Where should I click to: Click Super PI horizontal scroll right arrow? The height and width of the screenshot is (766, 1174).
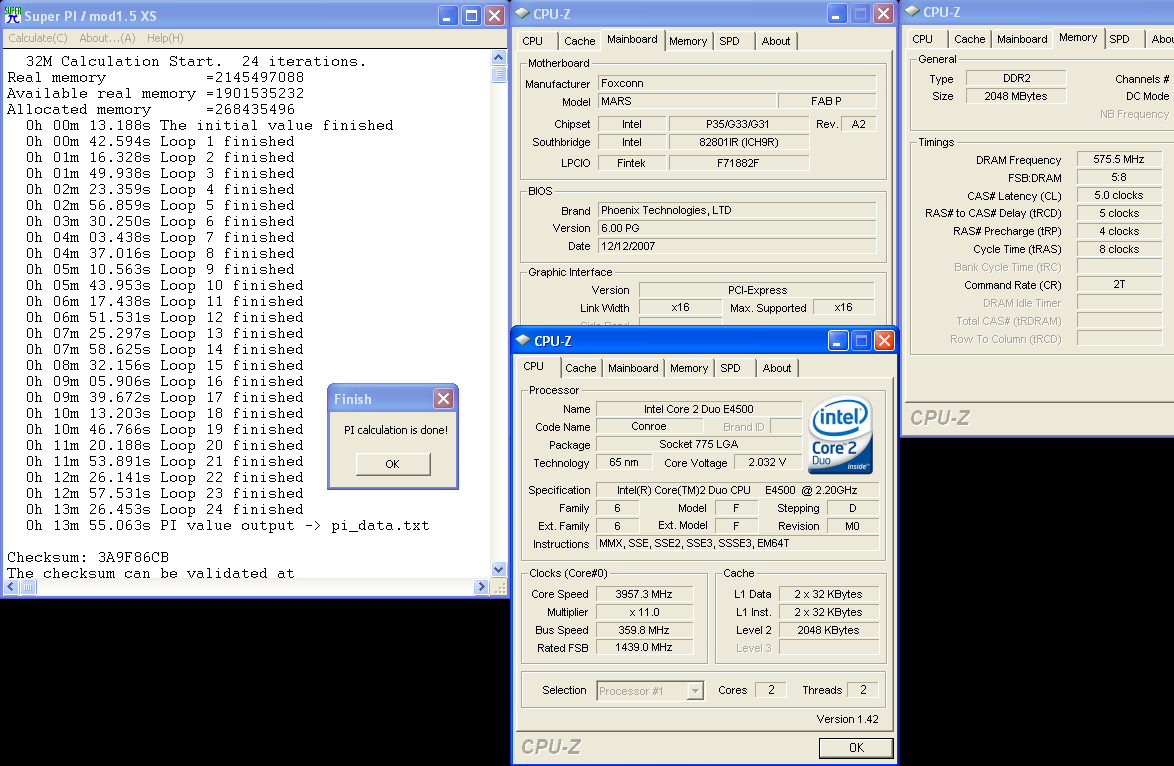pos(481,588)
